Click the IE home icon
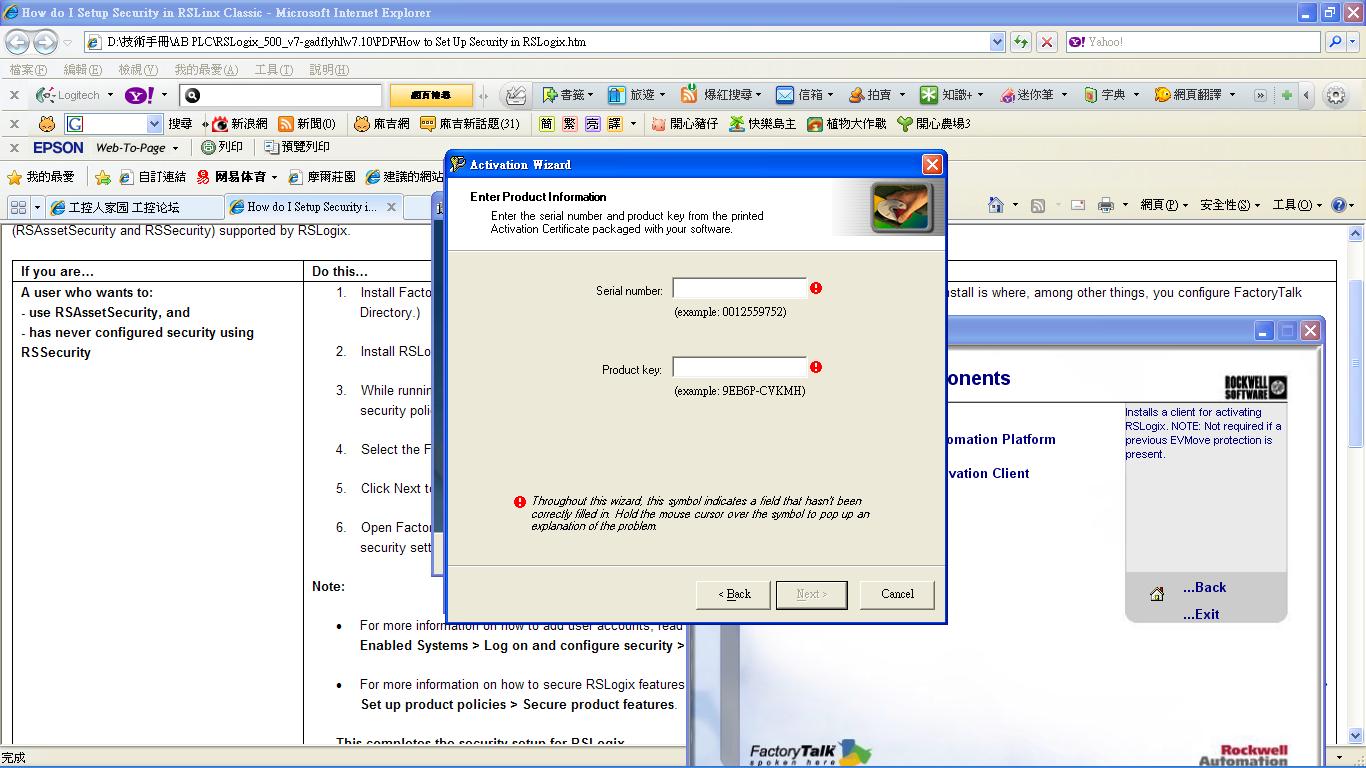 995,205
